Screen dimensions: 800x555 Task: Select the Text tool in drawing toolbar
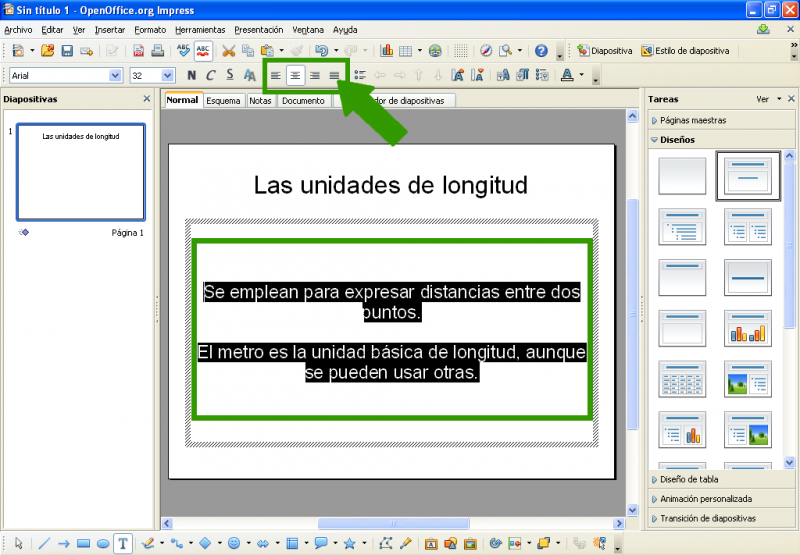click(123, 544)
